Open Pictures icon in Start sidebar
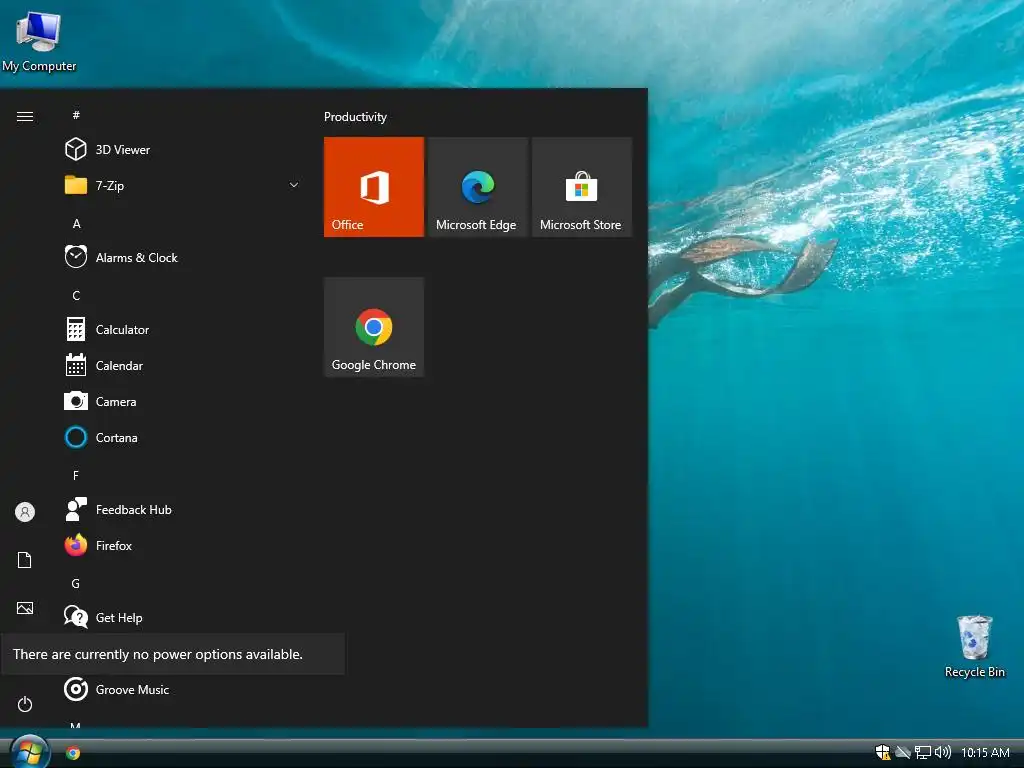 coord(25,608)
